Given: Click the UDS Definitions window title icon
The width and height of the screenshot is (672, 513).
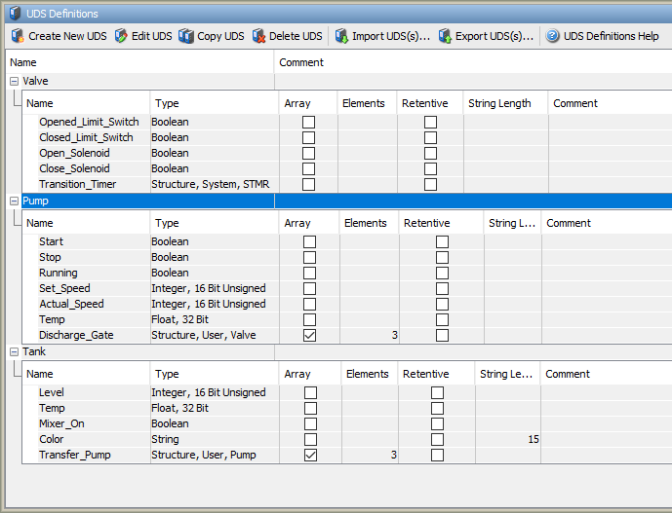Looking at the screenshot, I should [x=14, y=13].
